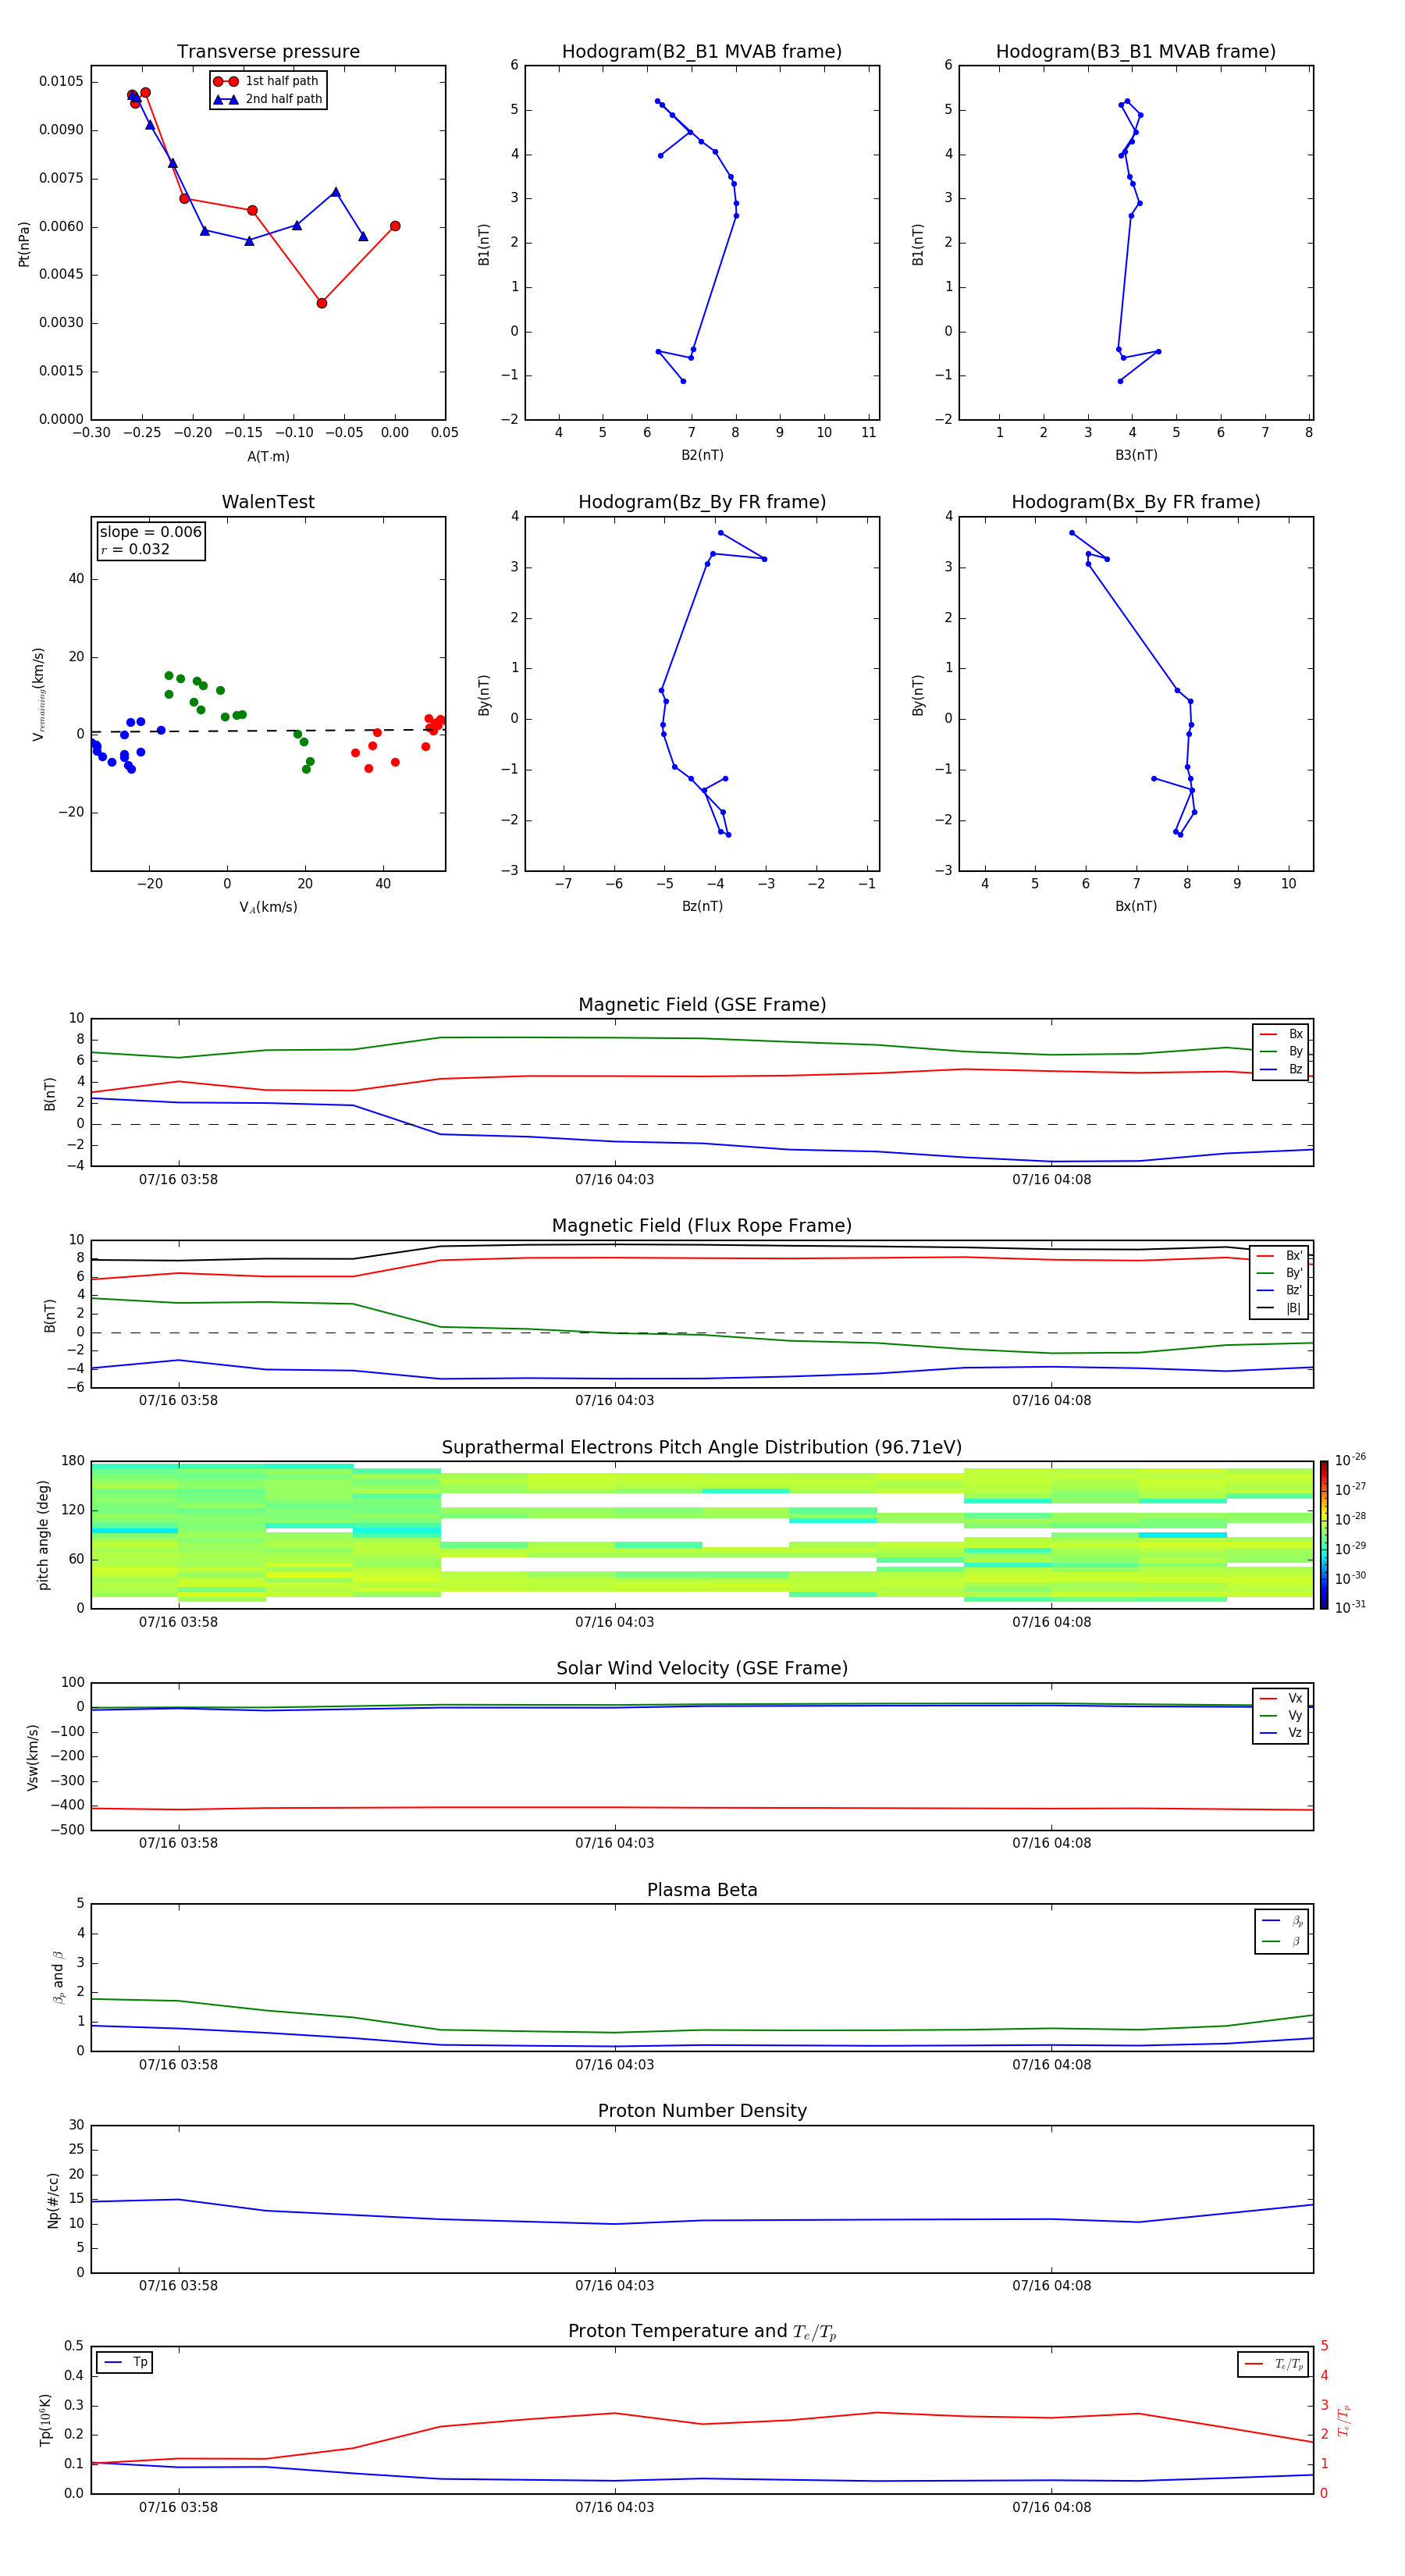Click the '10⁻³¹' colorbar tick label
Image resolution: width=1405 pixels, height=2576 pixels.
pos(1350,1607)
